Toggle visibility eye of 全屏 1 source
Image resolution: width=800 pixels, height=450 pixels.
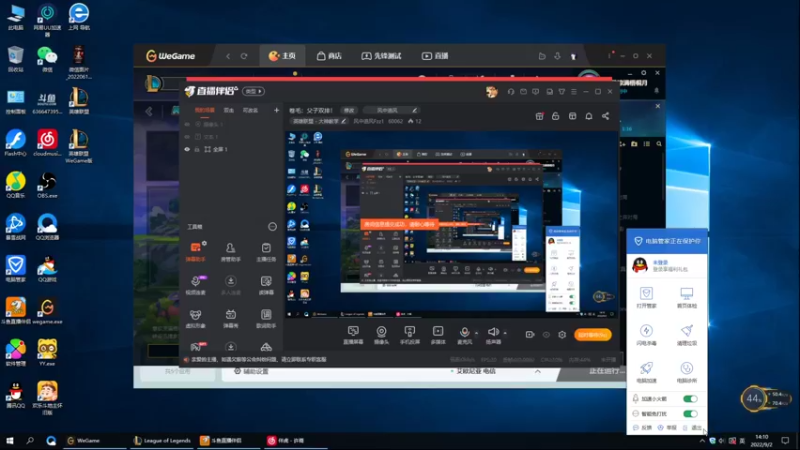coord(187,149)
